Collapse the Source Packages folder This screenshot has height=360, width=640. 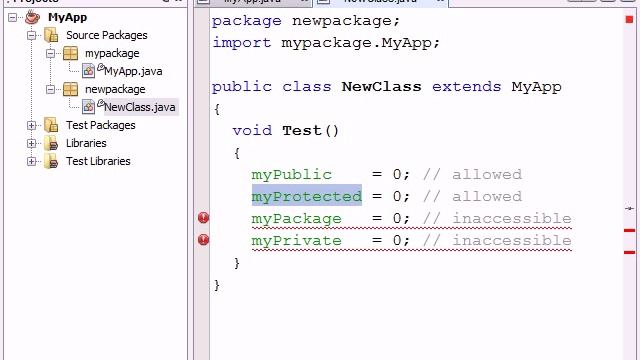pos(31,36)
